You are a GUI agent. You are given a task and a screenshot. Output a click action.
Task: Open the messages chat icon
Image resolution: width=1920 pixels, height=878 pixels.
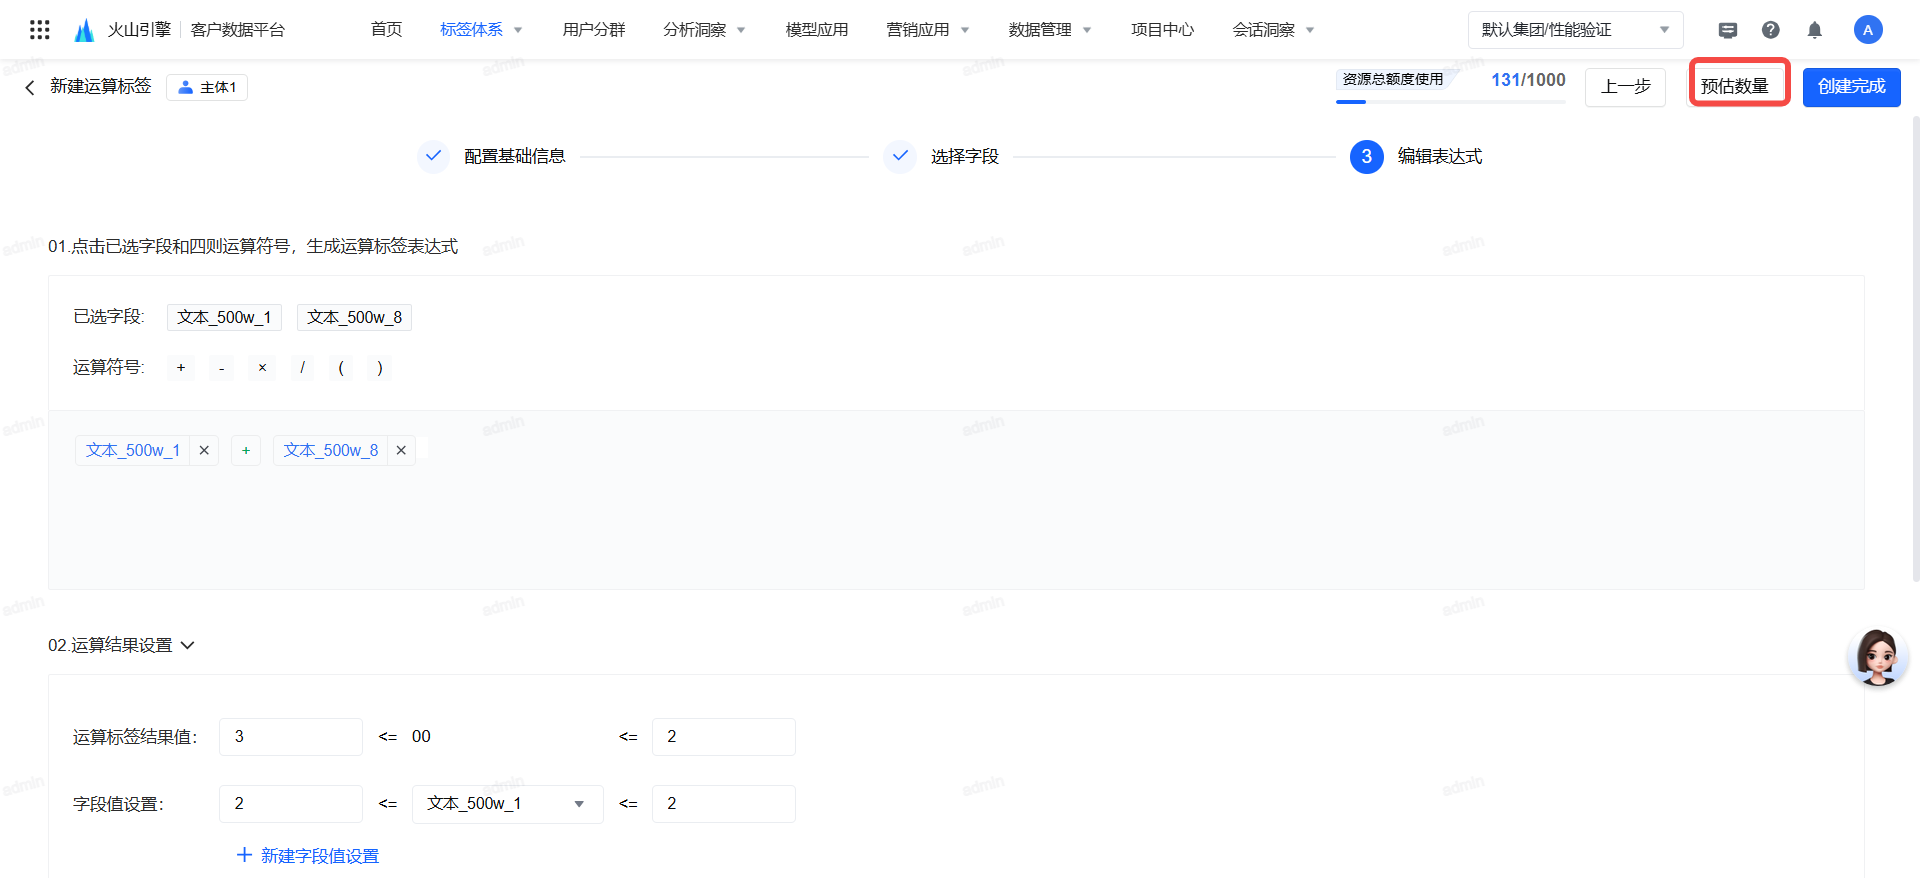1728,30
